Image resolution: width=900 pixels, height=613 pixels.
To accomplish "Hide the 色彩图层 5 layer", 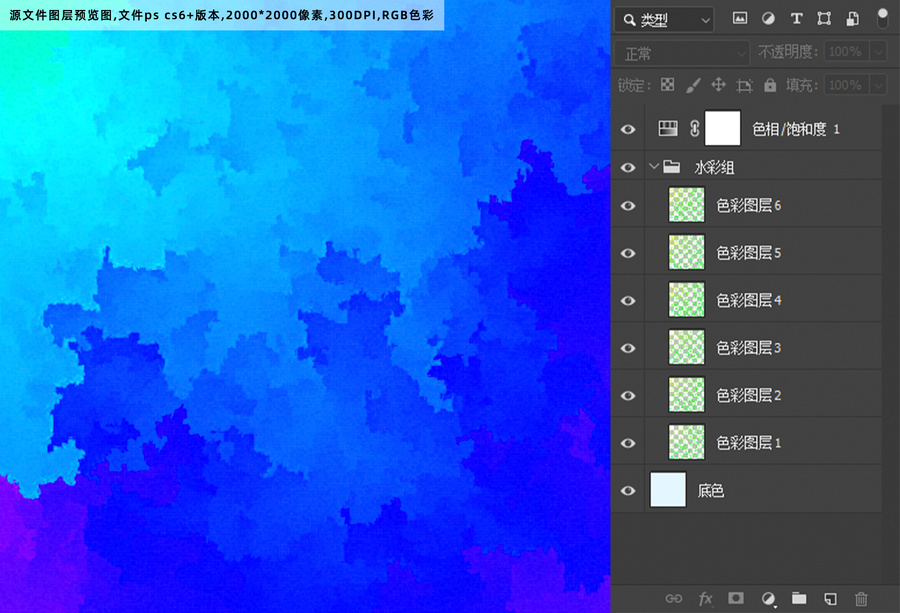I will tap(628, 253).
